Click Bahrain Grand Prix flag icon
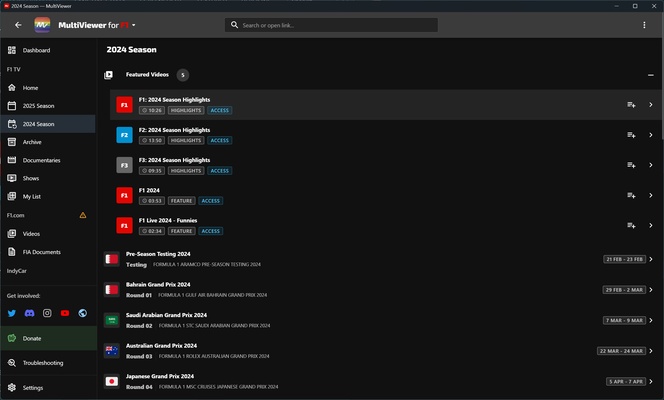 pyautogui.click(x=112, y=290)
